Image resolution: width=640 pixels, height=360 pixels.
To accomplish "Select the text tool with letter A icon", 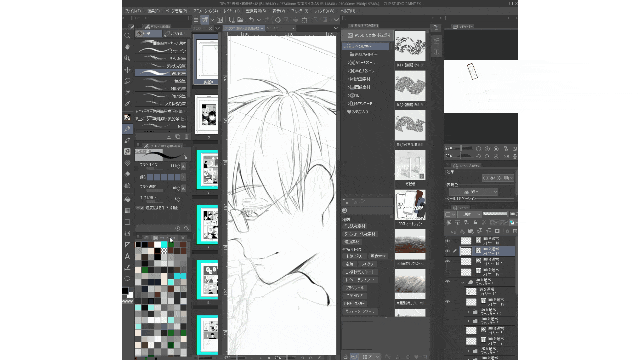I will pyautogui.click(x=127, y=256).
